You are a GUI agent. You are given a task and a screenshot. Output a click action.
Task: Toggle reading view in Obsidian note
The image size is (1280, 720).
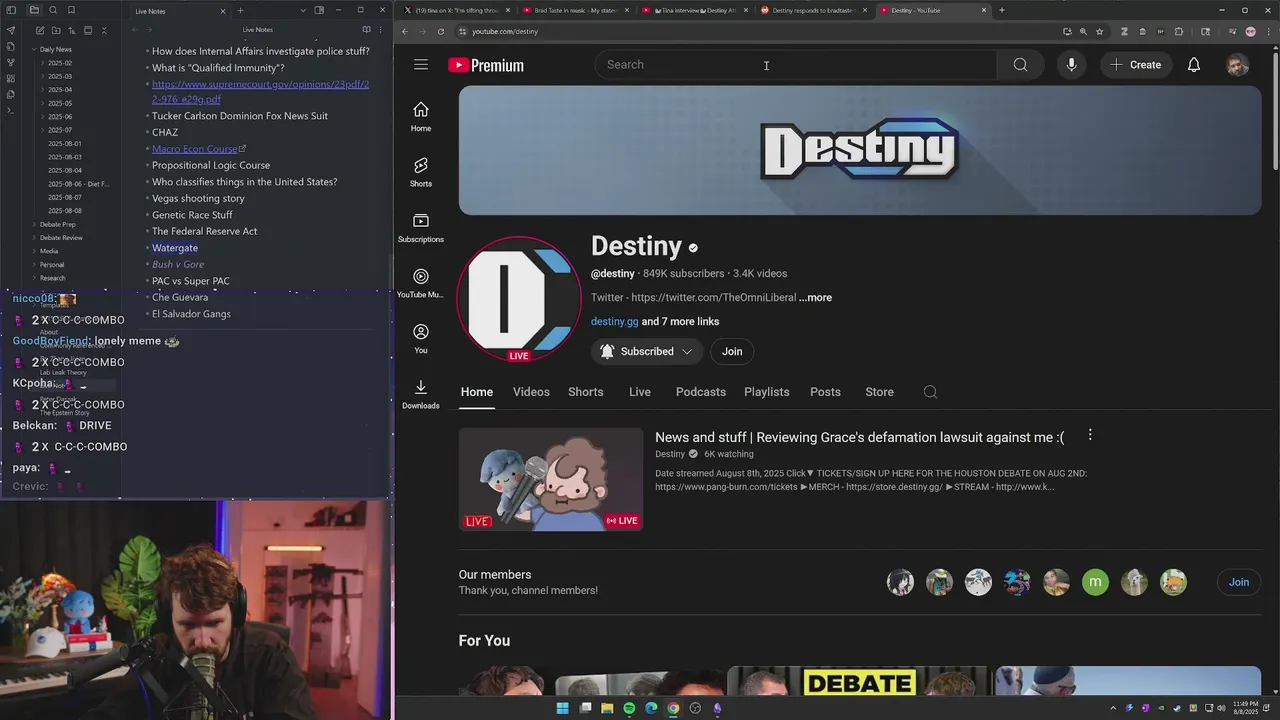(x=366, y=30)
